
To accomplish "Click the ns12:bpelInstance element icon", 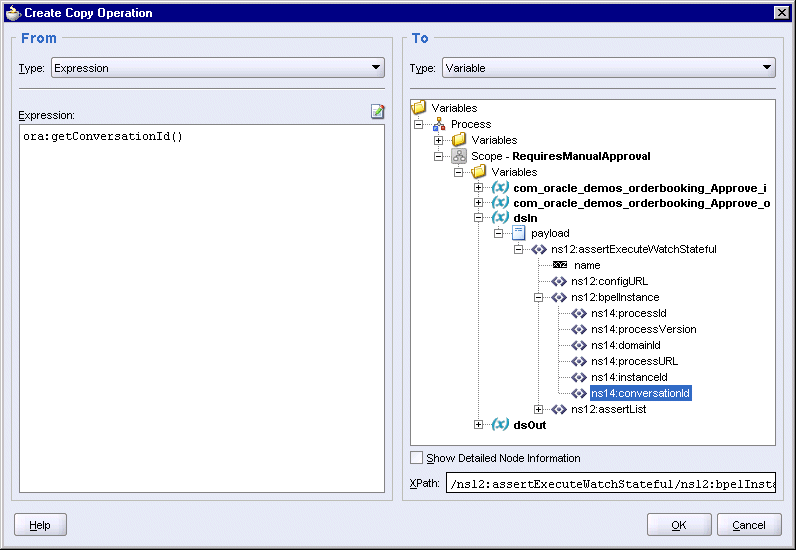I will point(559,297).
